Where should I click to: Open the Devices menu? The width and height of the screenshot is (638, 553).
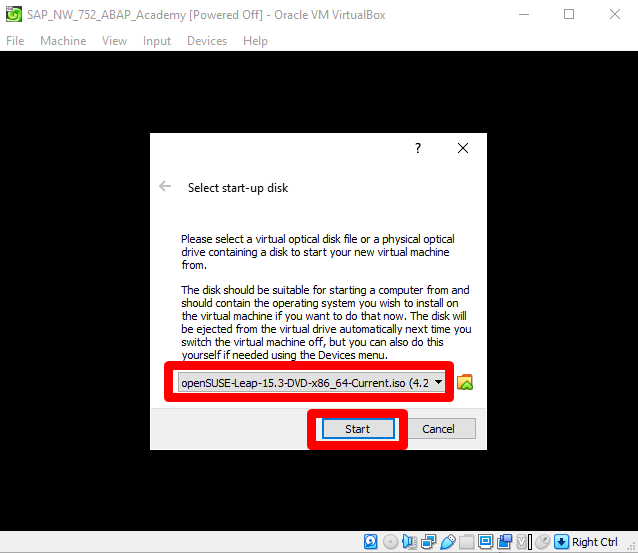[x=207, y=41]
